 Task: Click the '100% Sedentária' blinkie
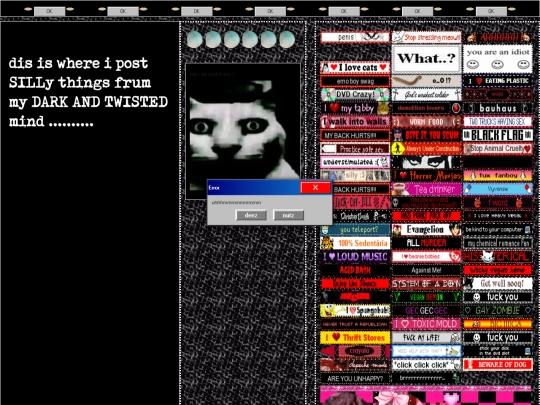355,243
